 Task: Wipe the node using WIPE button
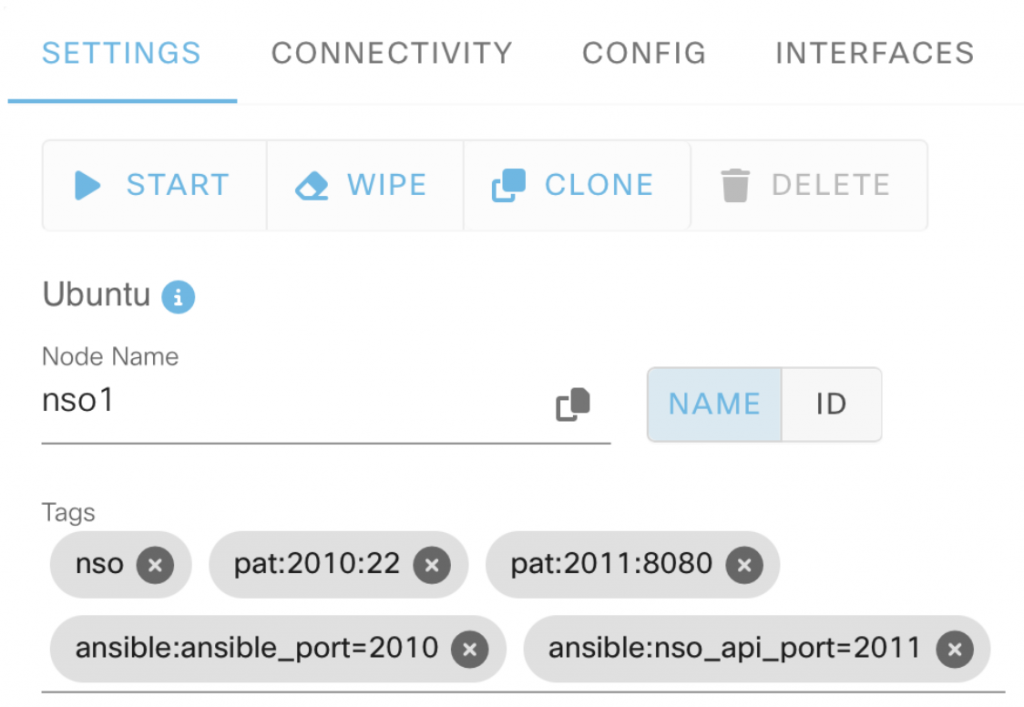coord(364,185)
